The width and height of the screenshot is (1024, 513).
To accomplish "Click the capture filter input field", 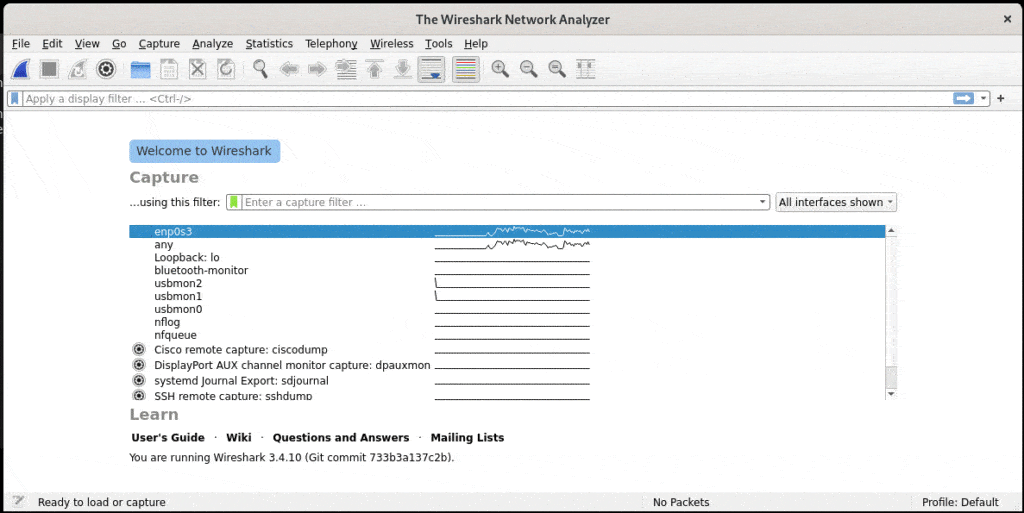I will (499, 202).
